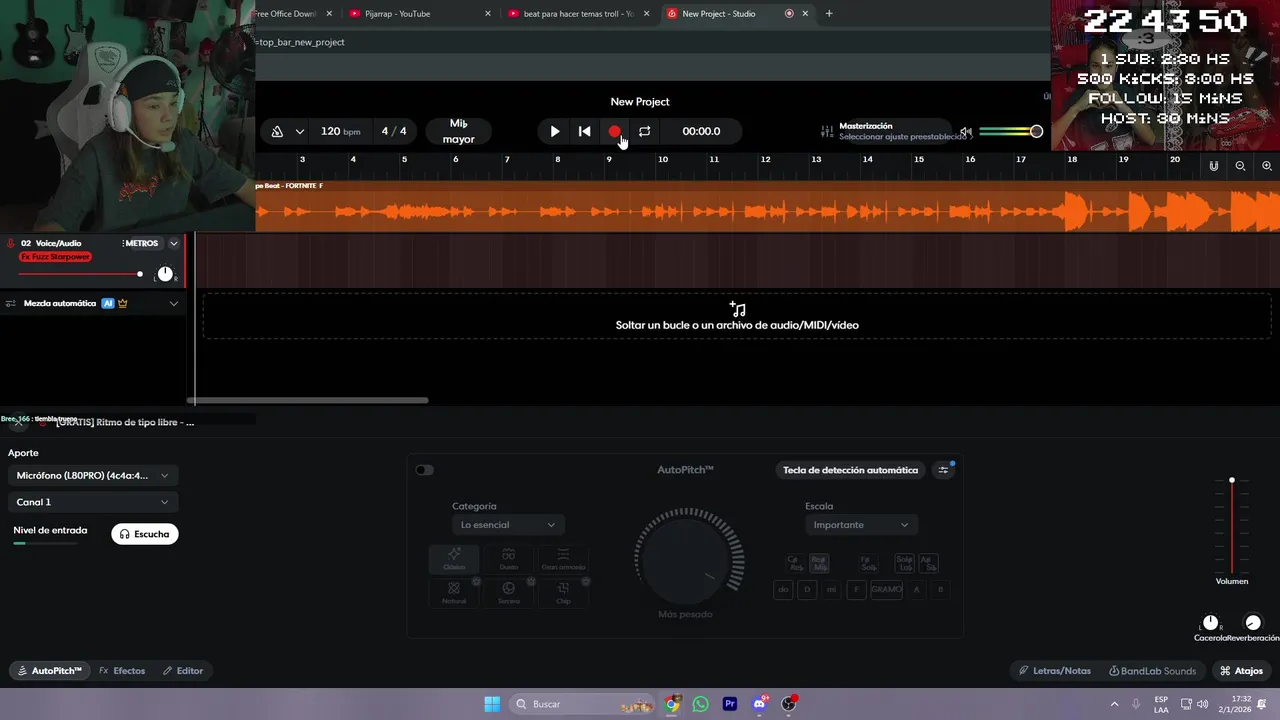Open AutoPitch advanced settings sliders icon
Screen dimensions: 1280x720
point(943,470)
